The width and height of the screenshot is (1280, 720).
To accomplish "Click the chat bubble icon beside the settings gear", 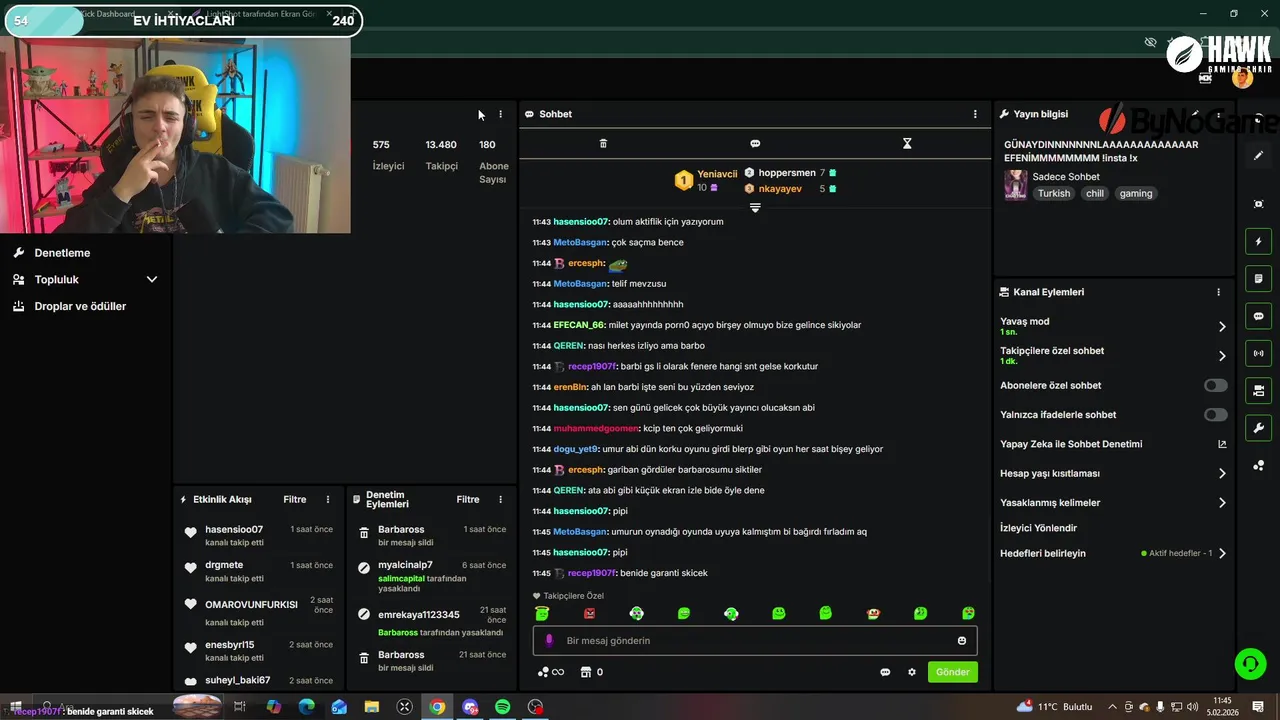I will click(x=885, y=672).
